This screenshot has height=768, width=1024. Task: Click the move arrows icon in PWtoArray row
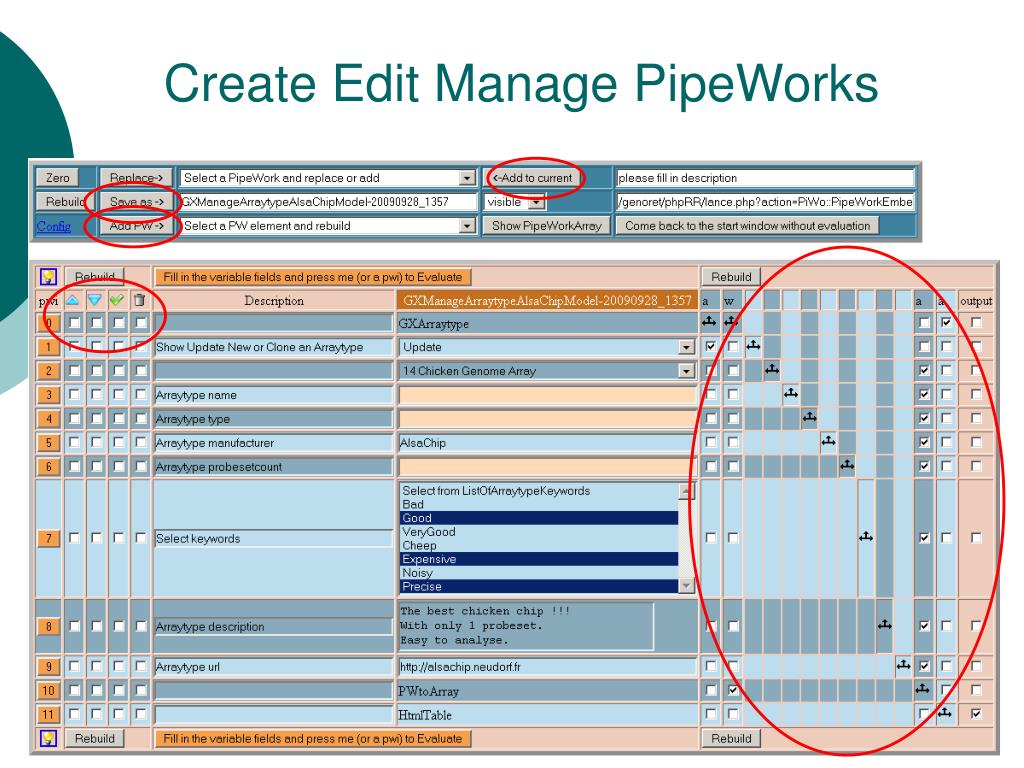coord(923,688)
